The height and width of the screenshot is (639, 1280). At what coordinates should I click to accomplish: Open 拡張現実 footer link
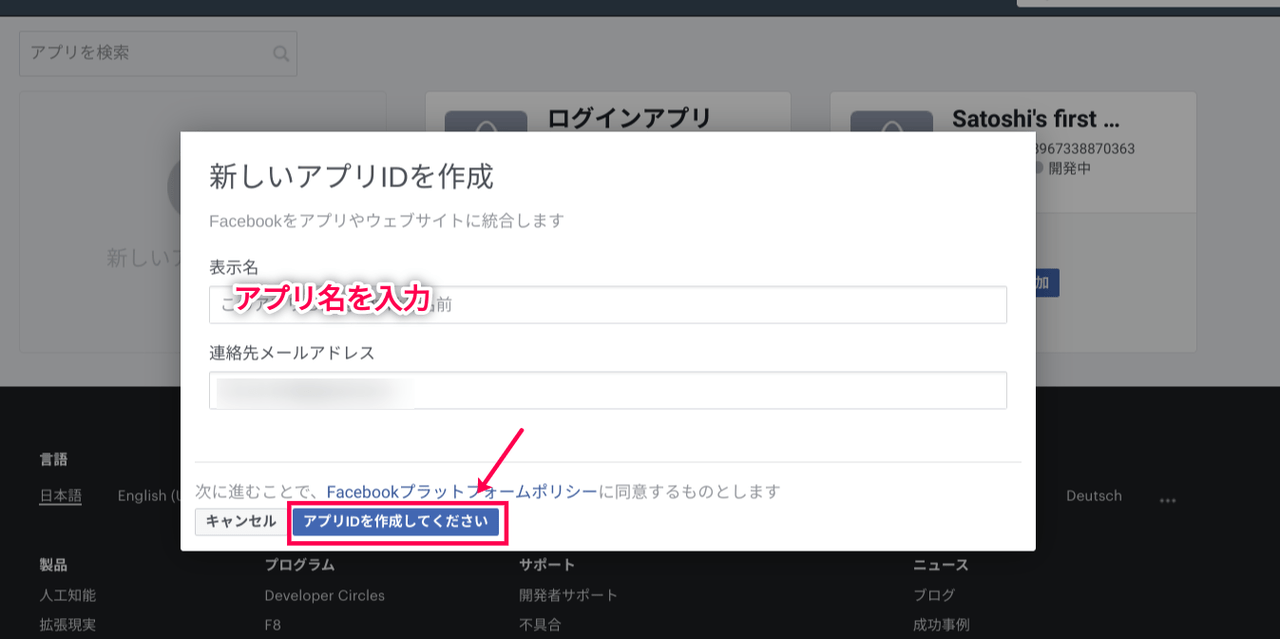tap(68, 625)
